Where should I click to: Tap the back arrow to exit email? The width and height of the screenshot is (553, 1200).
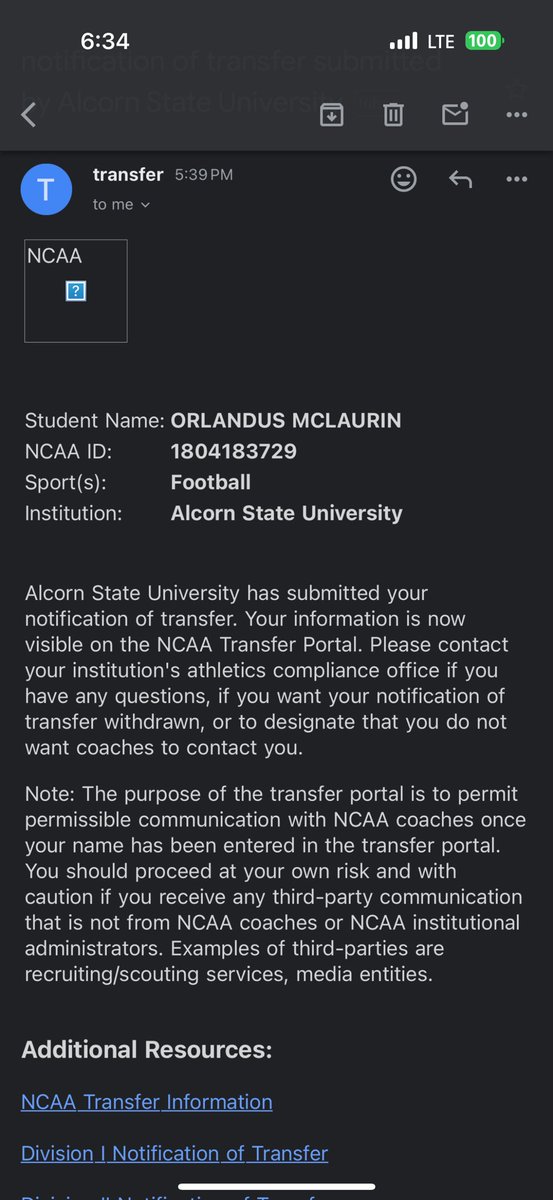[x=28, y=115]
